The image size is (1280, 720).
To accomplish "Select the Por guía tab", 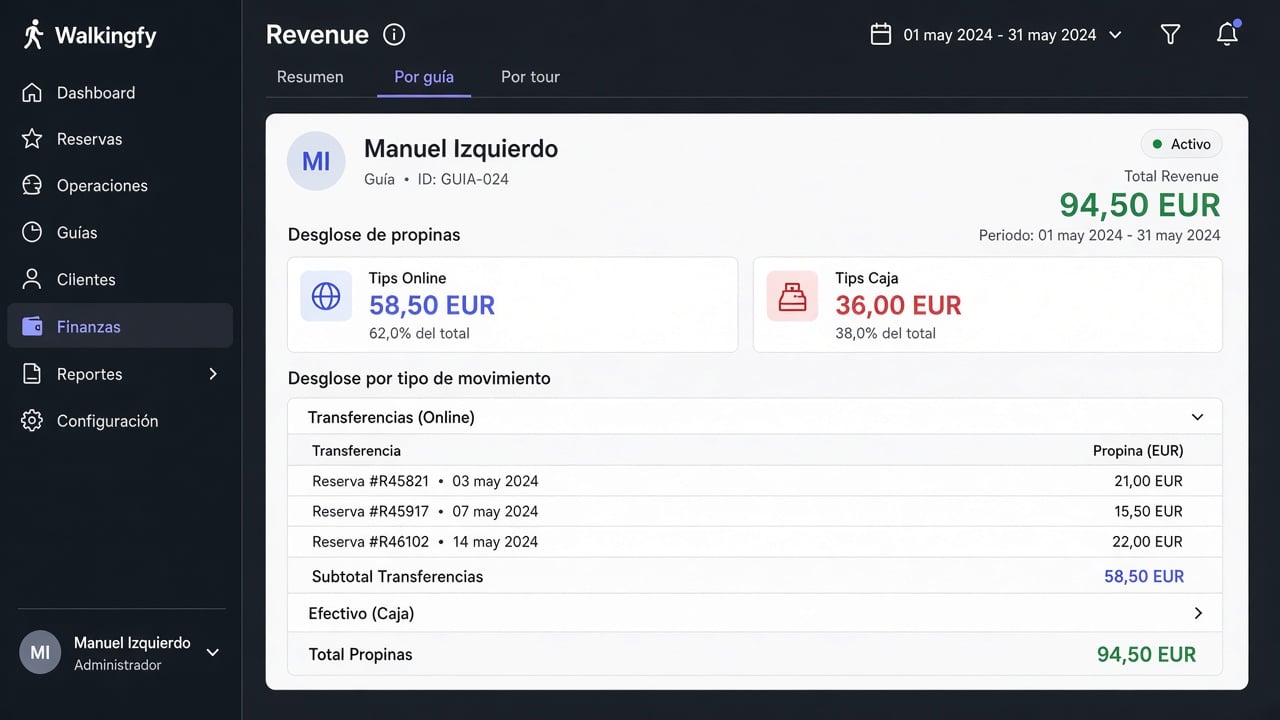I will point(424,77).
